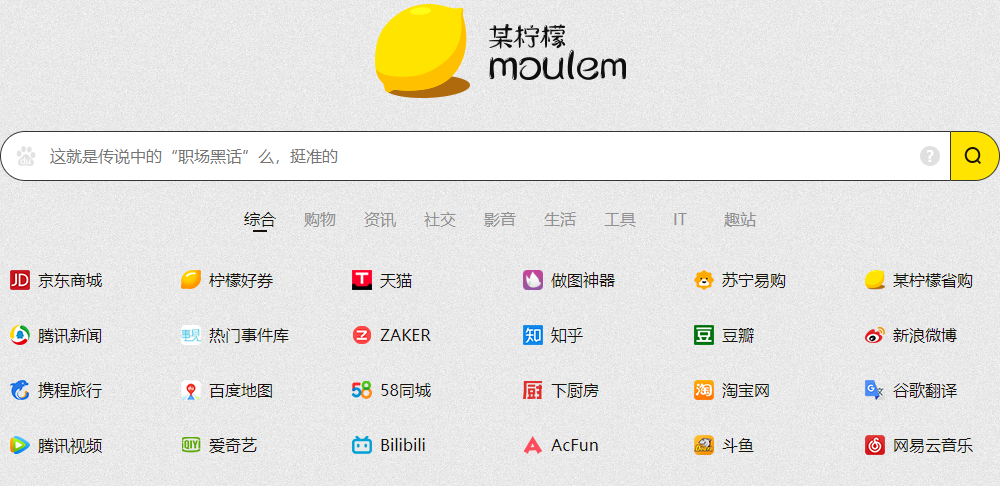Click the 58 icon beside 58同城
This screenshot has width=1000, height=486.
(362, 390)
